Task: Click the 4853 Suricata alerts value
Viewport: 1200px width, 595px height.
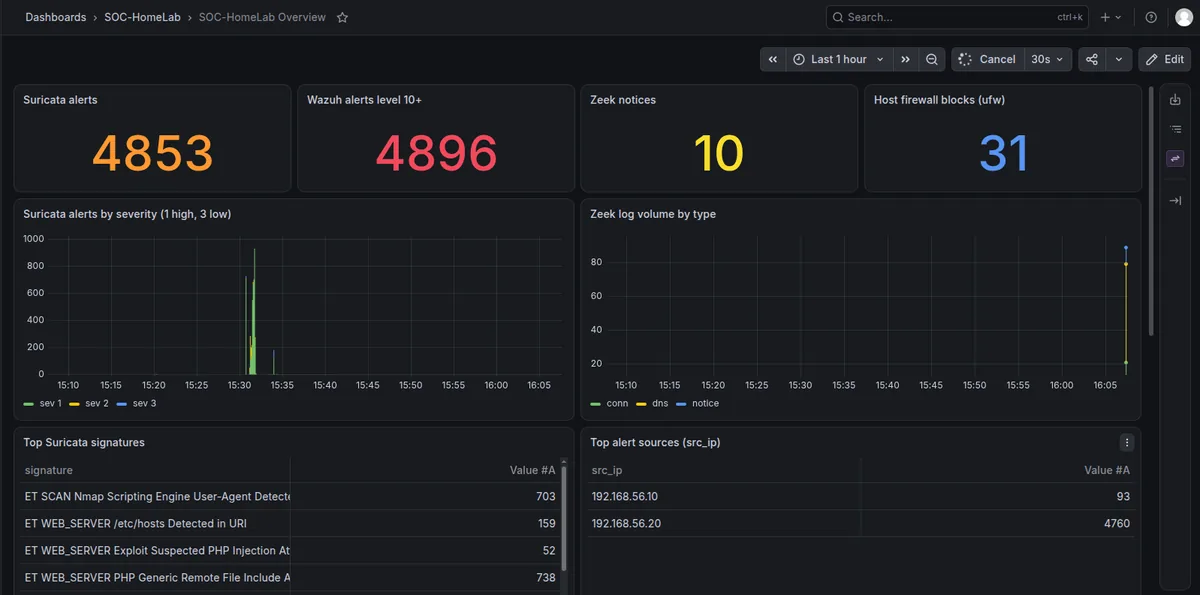Action: 153,153
